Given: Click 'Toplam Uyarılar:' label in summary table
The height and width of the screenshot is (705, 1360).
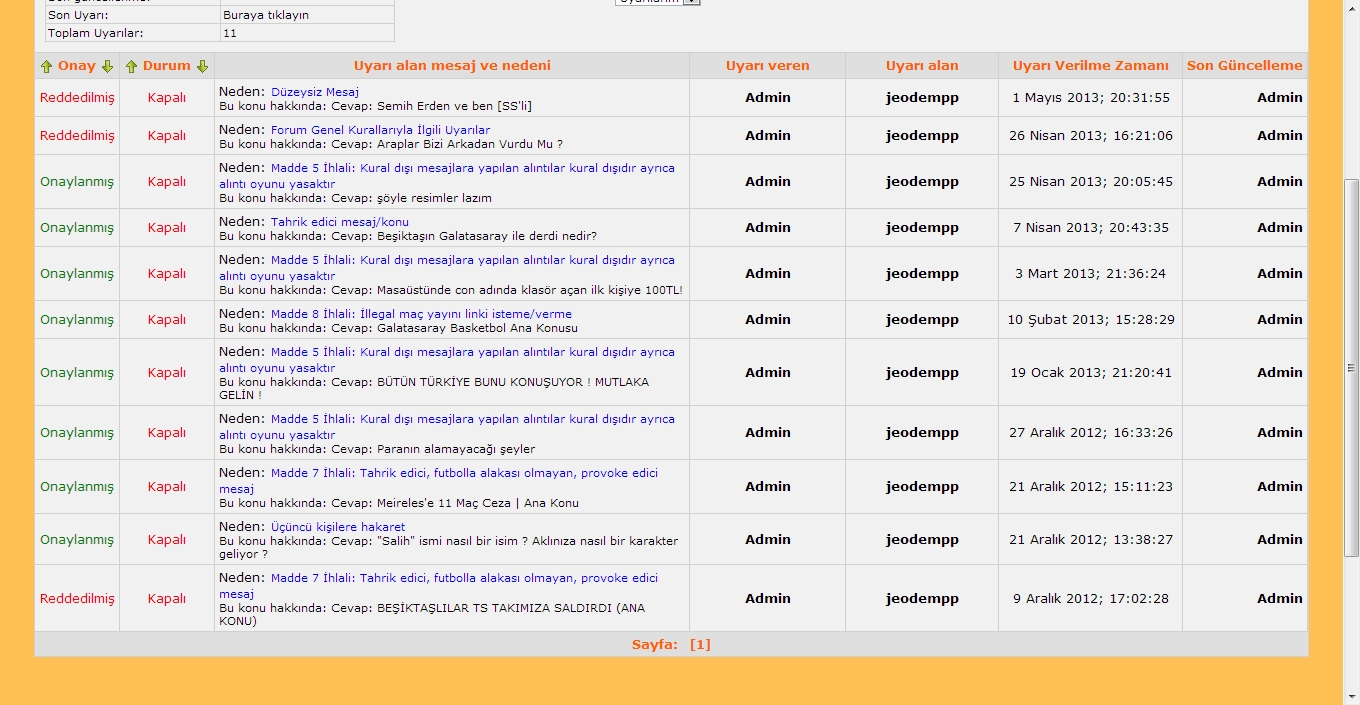Looking at the screenshot, I should [95, 33].
